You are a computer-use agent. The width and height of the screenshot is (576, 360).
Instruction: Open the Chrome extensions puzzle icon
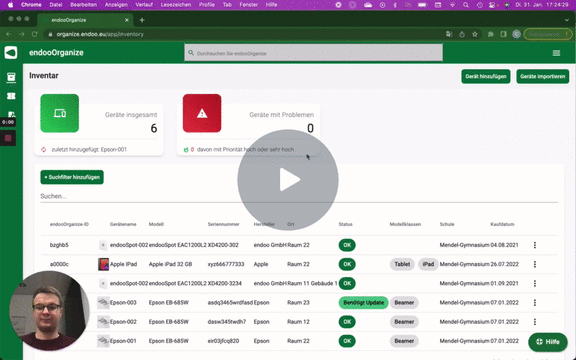click(490, 34)
